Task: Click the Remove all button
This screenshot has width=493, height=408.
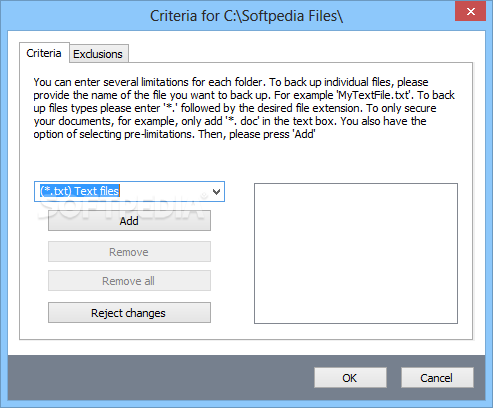Action: 129,281
